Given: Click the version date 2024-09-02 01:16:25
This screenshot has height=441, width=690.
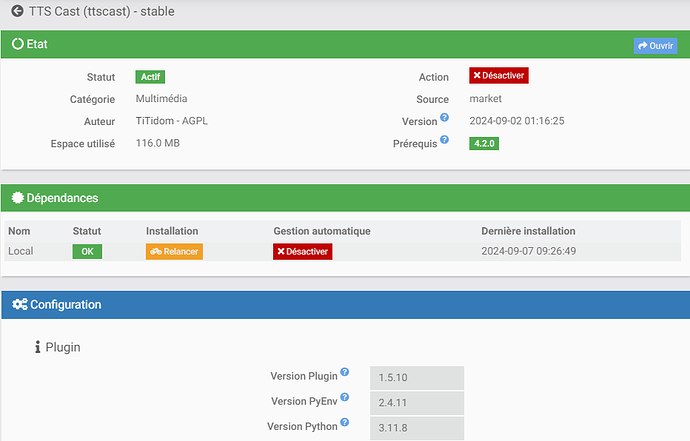Looking at the screenshot, I should [517, 121].
